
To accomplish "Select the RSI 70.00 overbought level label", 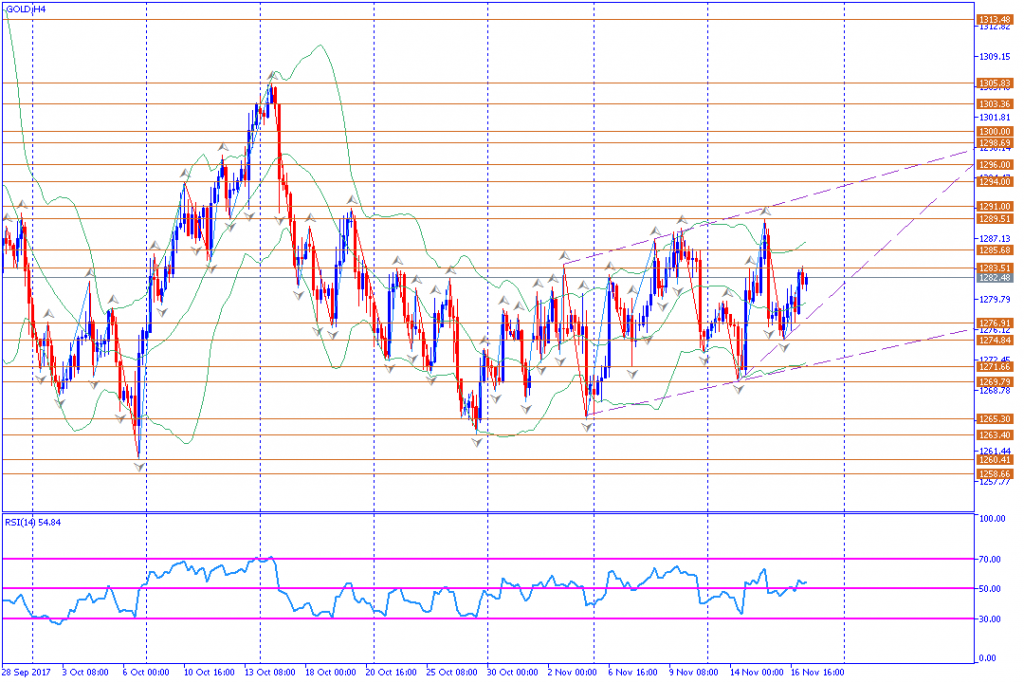I will pos(990,560).
